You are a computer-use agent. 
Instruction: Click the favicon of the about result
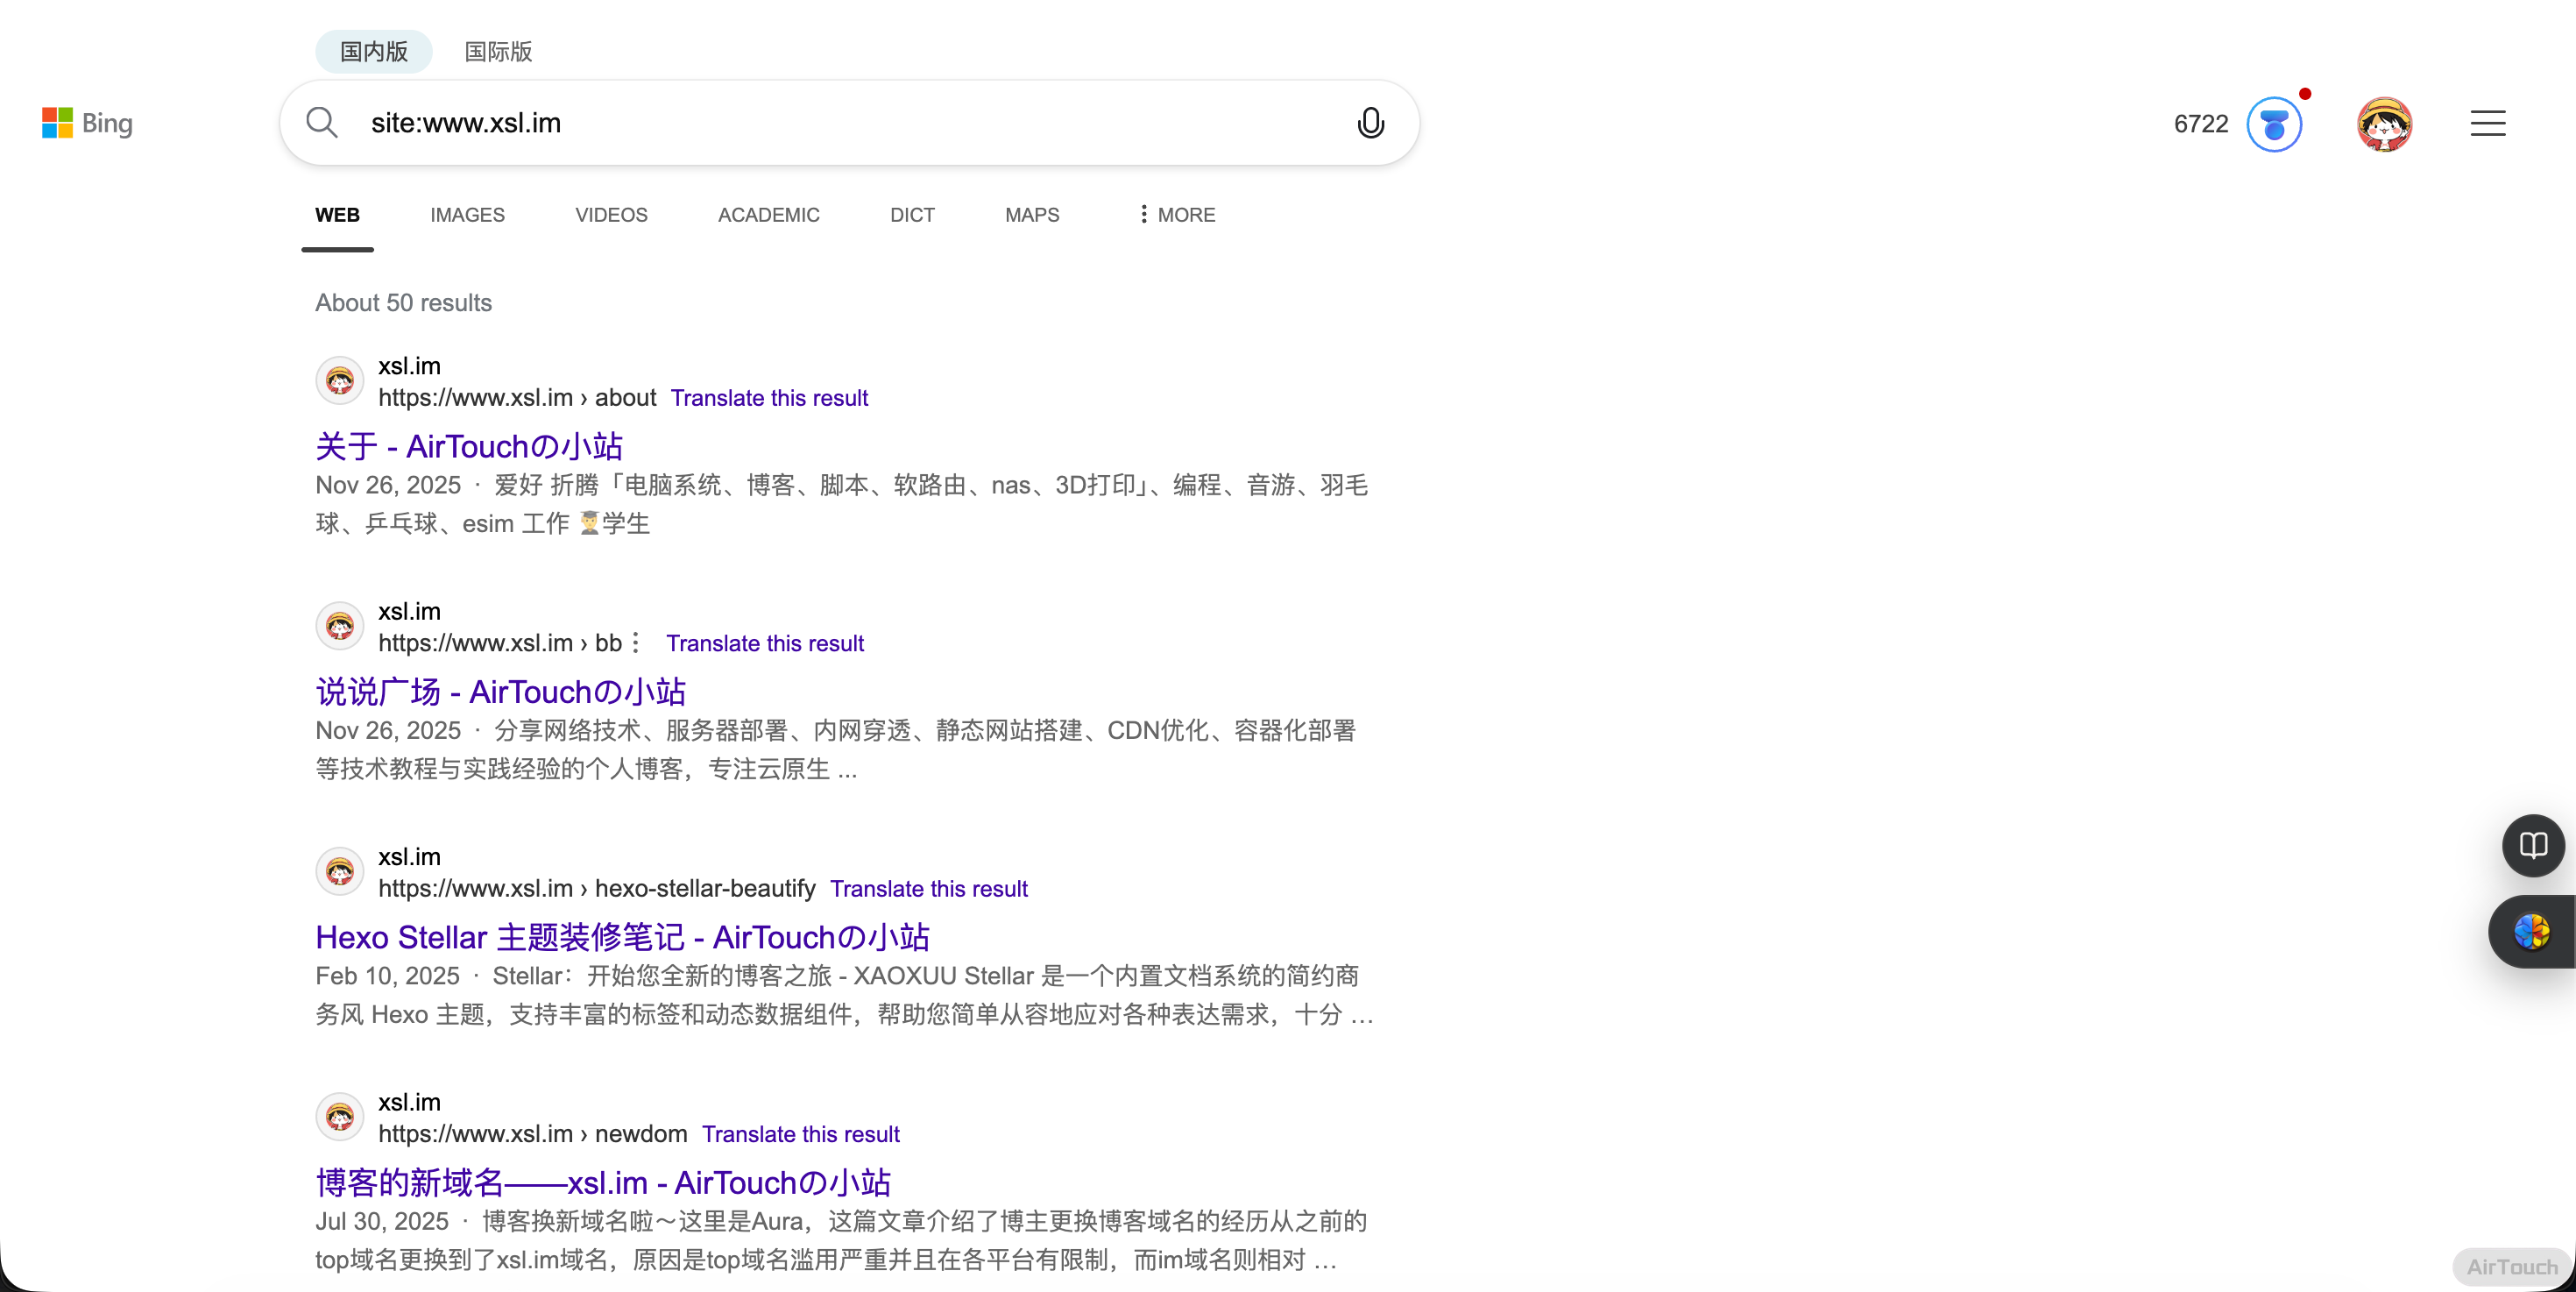[340, 381]
